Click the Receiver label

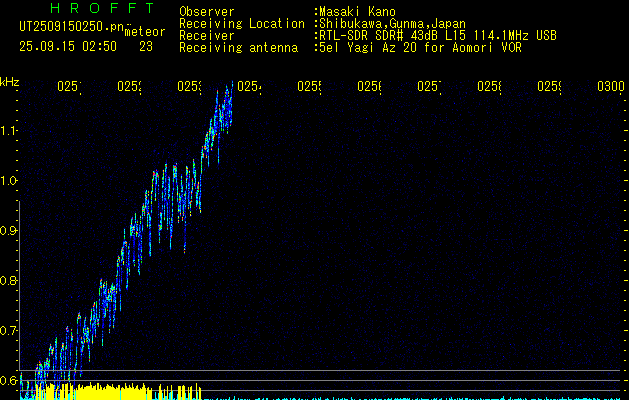point(207,36)
